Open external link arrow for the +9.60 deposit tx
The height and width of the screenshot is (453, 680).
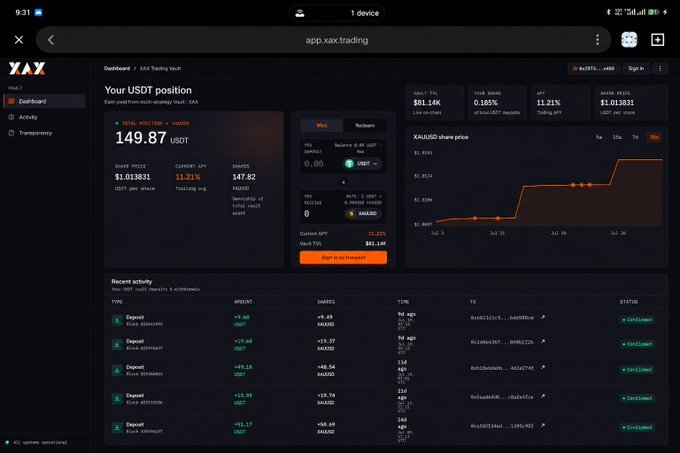point(543,317)
